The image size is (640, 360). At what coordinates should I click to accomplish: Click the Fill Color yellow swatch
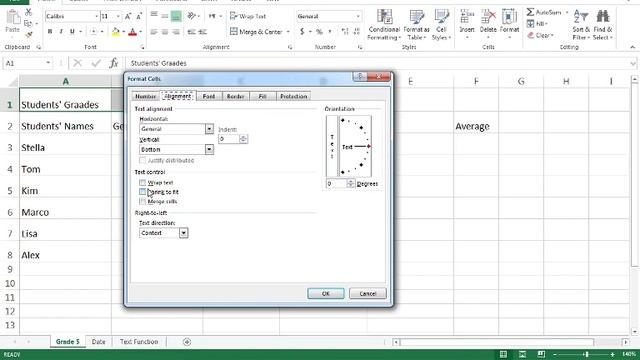116,32
